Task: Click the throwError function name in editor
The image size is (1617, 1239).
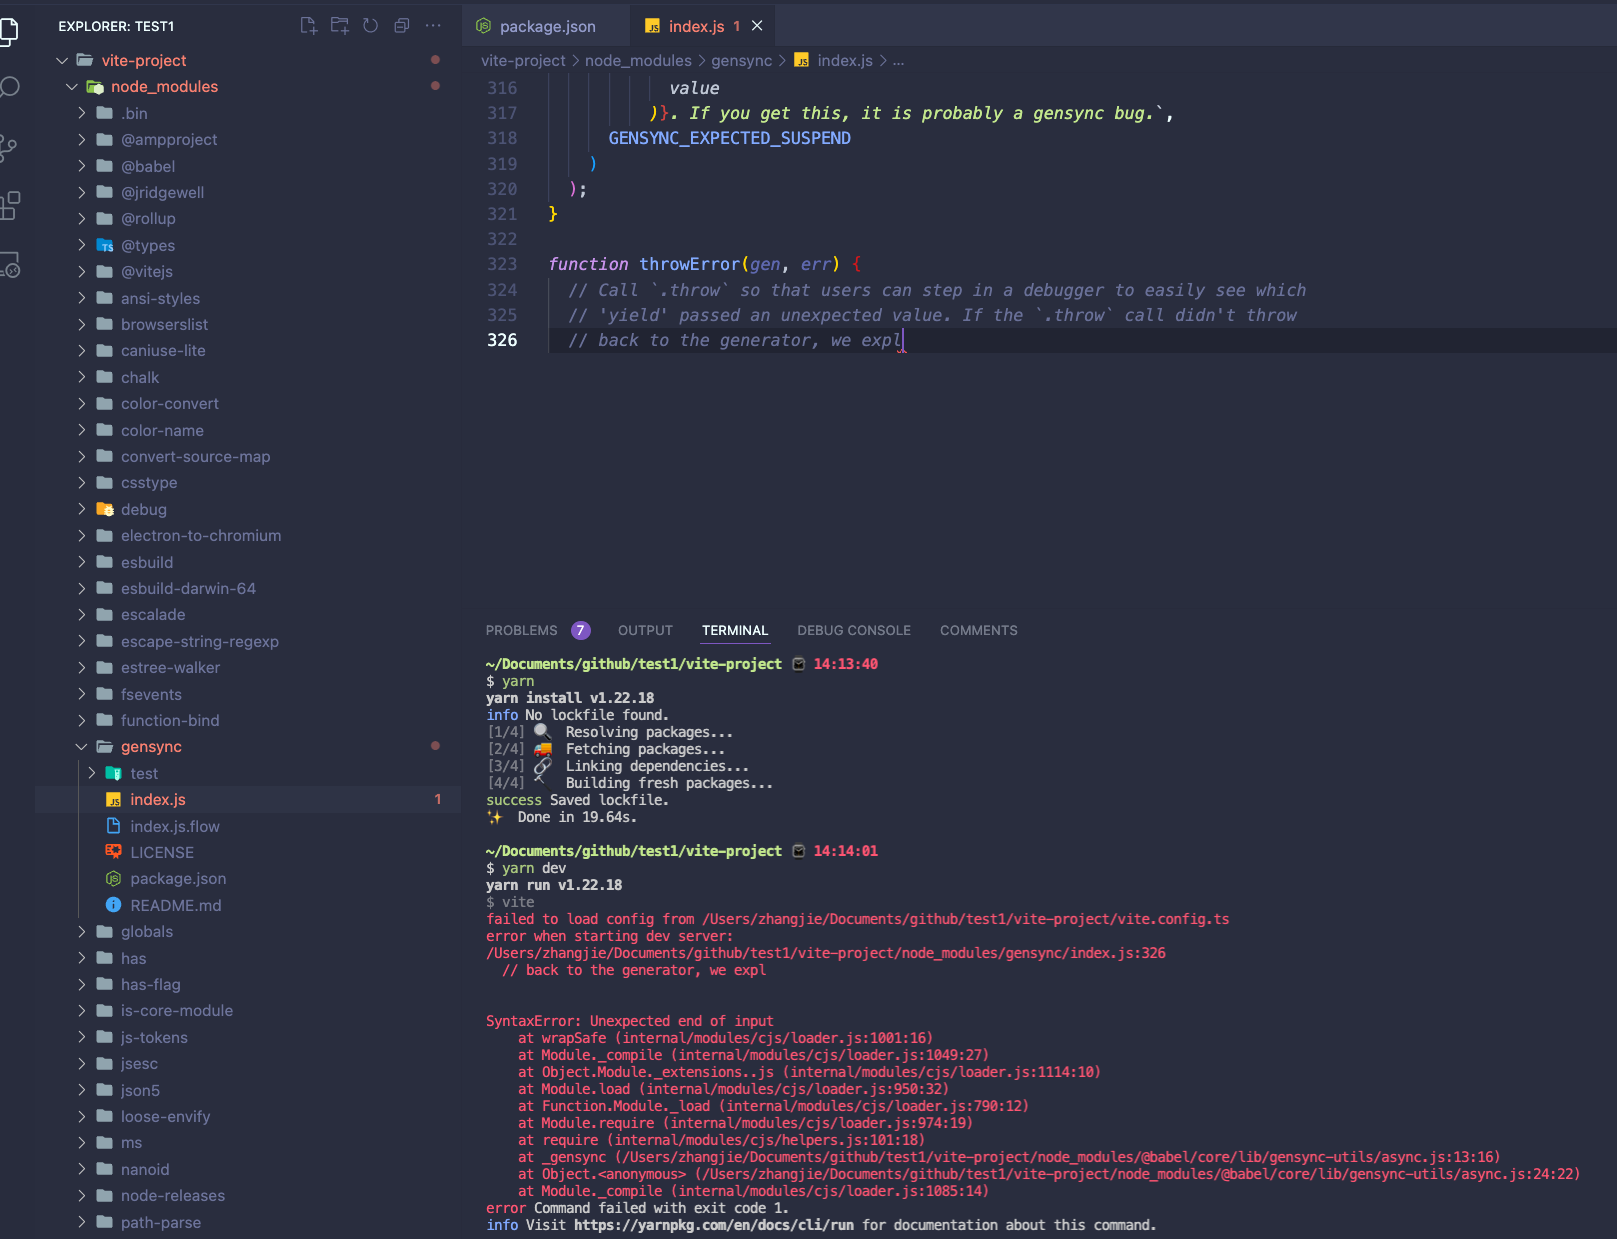Action: [x=690, y=264]
